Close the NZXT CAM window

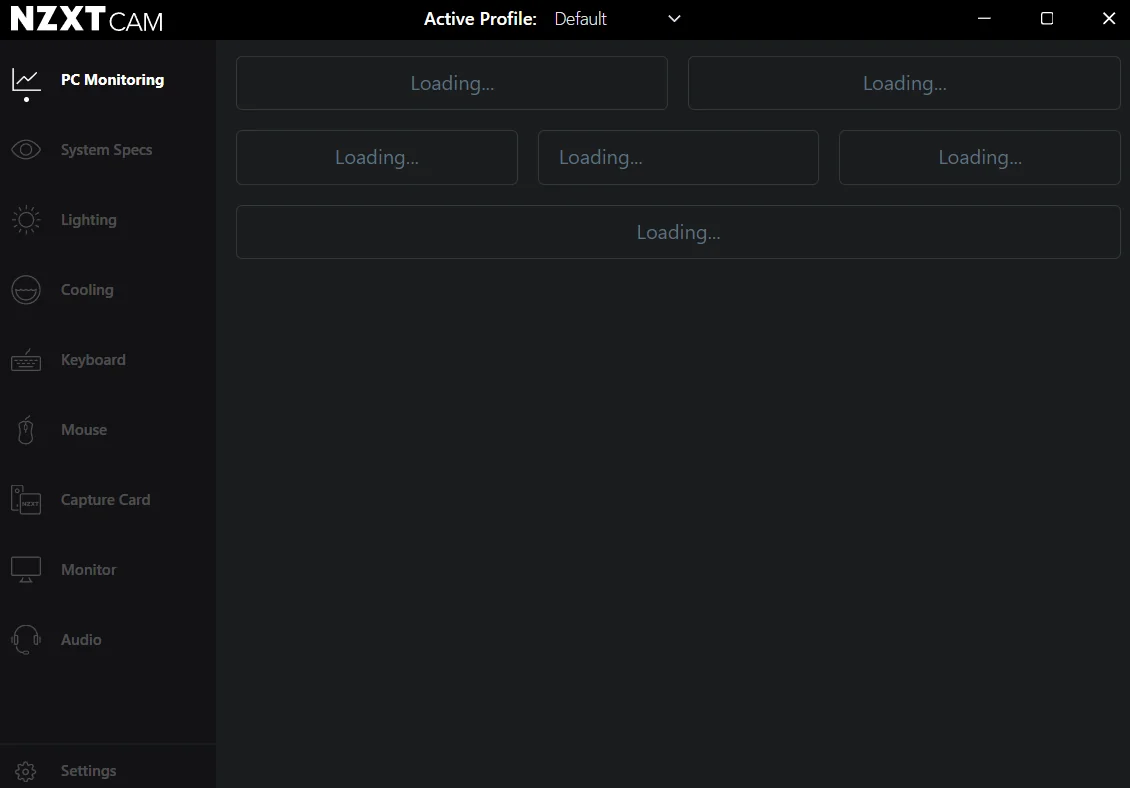tap(1108, 19)
